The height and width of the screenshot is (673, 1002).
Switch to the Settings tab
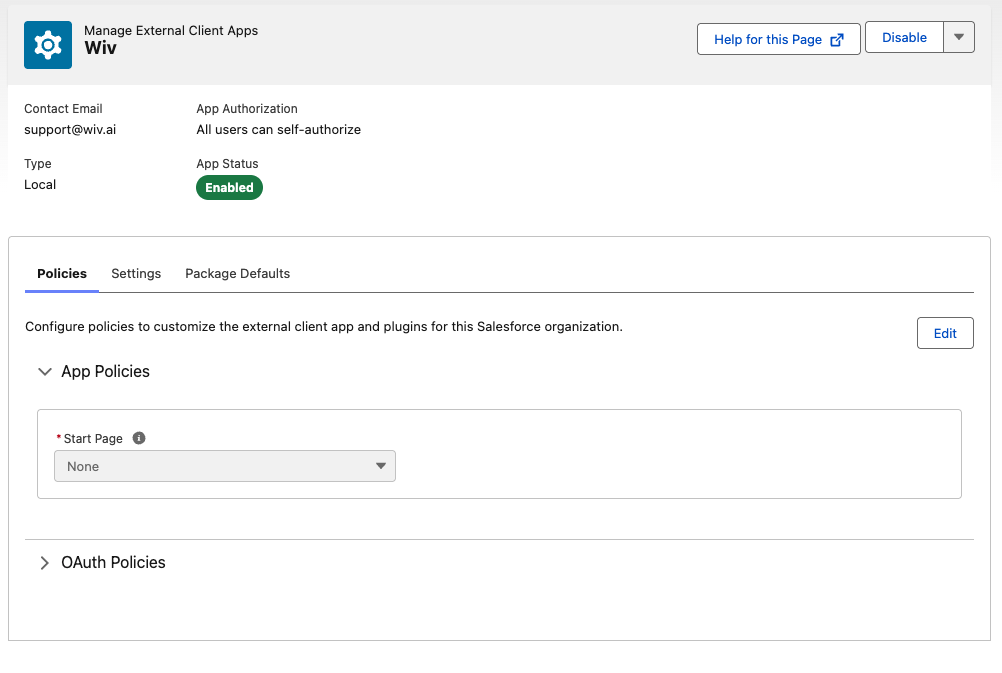click(x=136, y=274)
